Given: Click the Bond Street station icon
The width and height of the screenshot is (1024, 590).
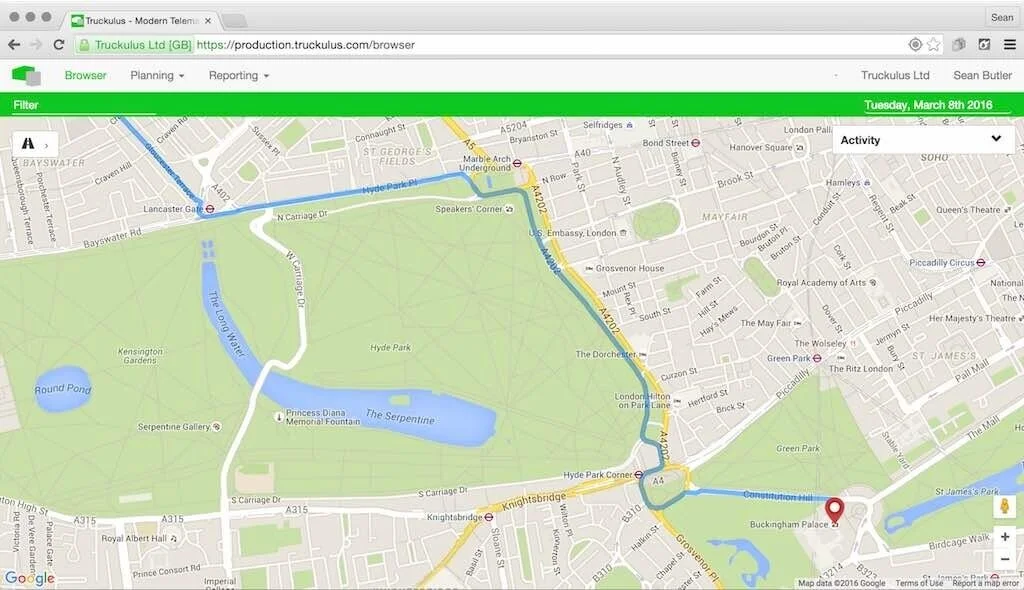Looking at the screenshot, I should [x=696, y=142].
